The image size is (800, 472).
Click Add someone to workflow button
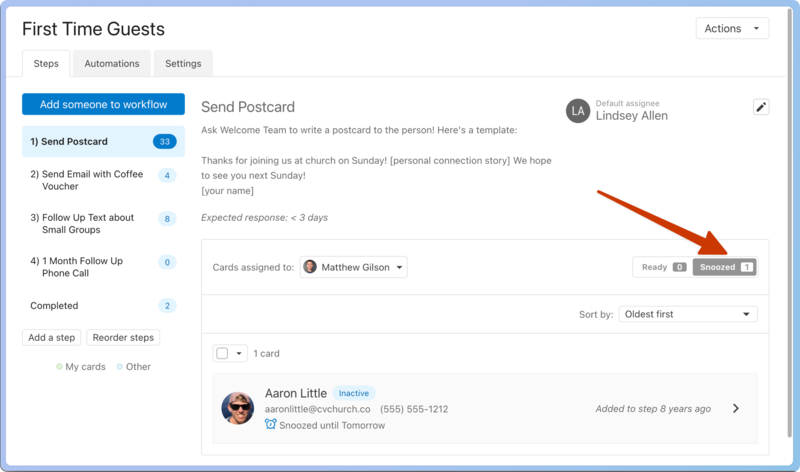[103, 104]
